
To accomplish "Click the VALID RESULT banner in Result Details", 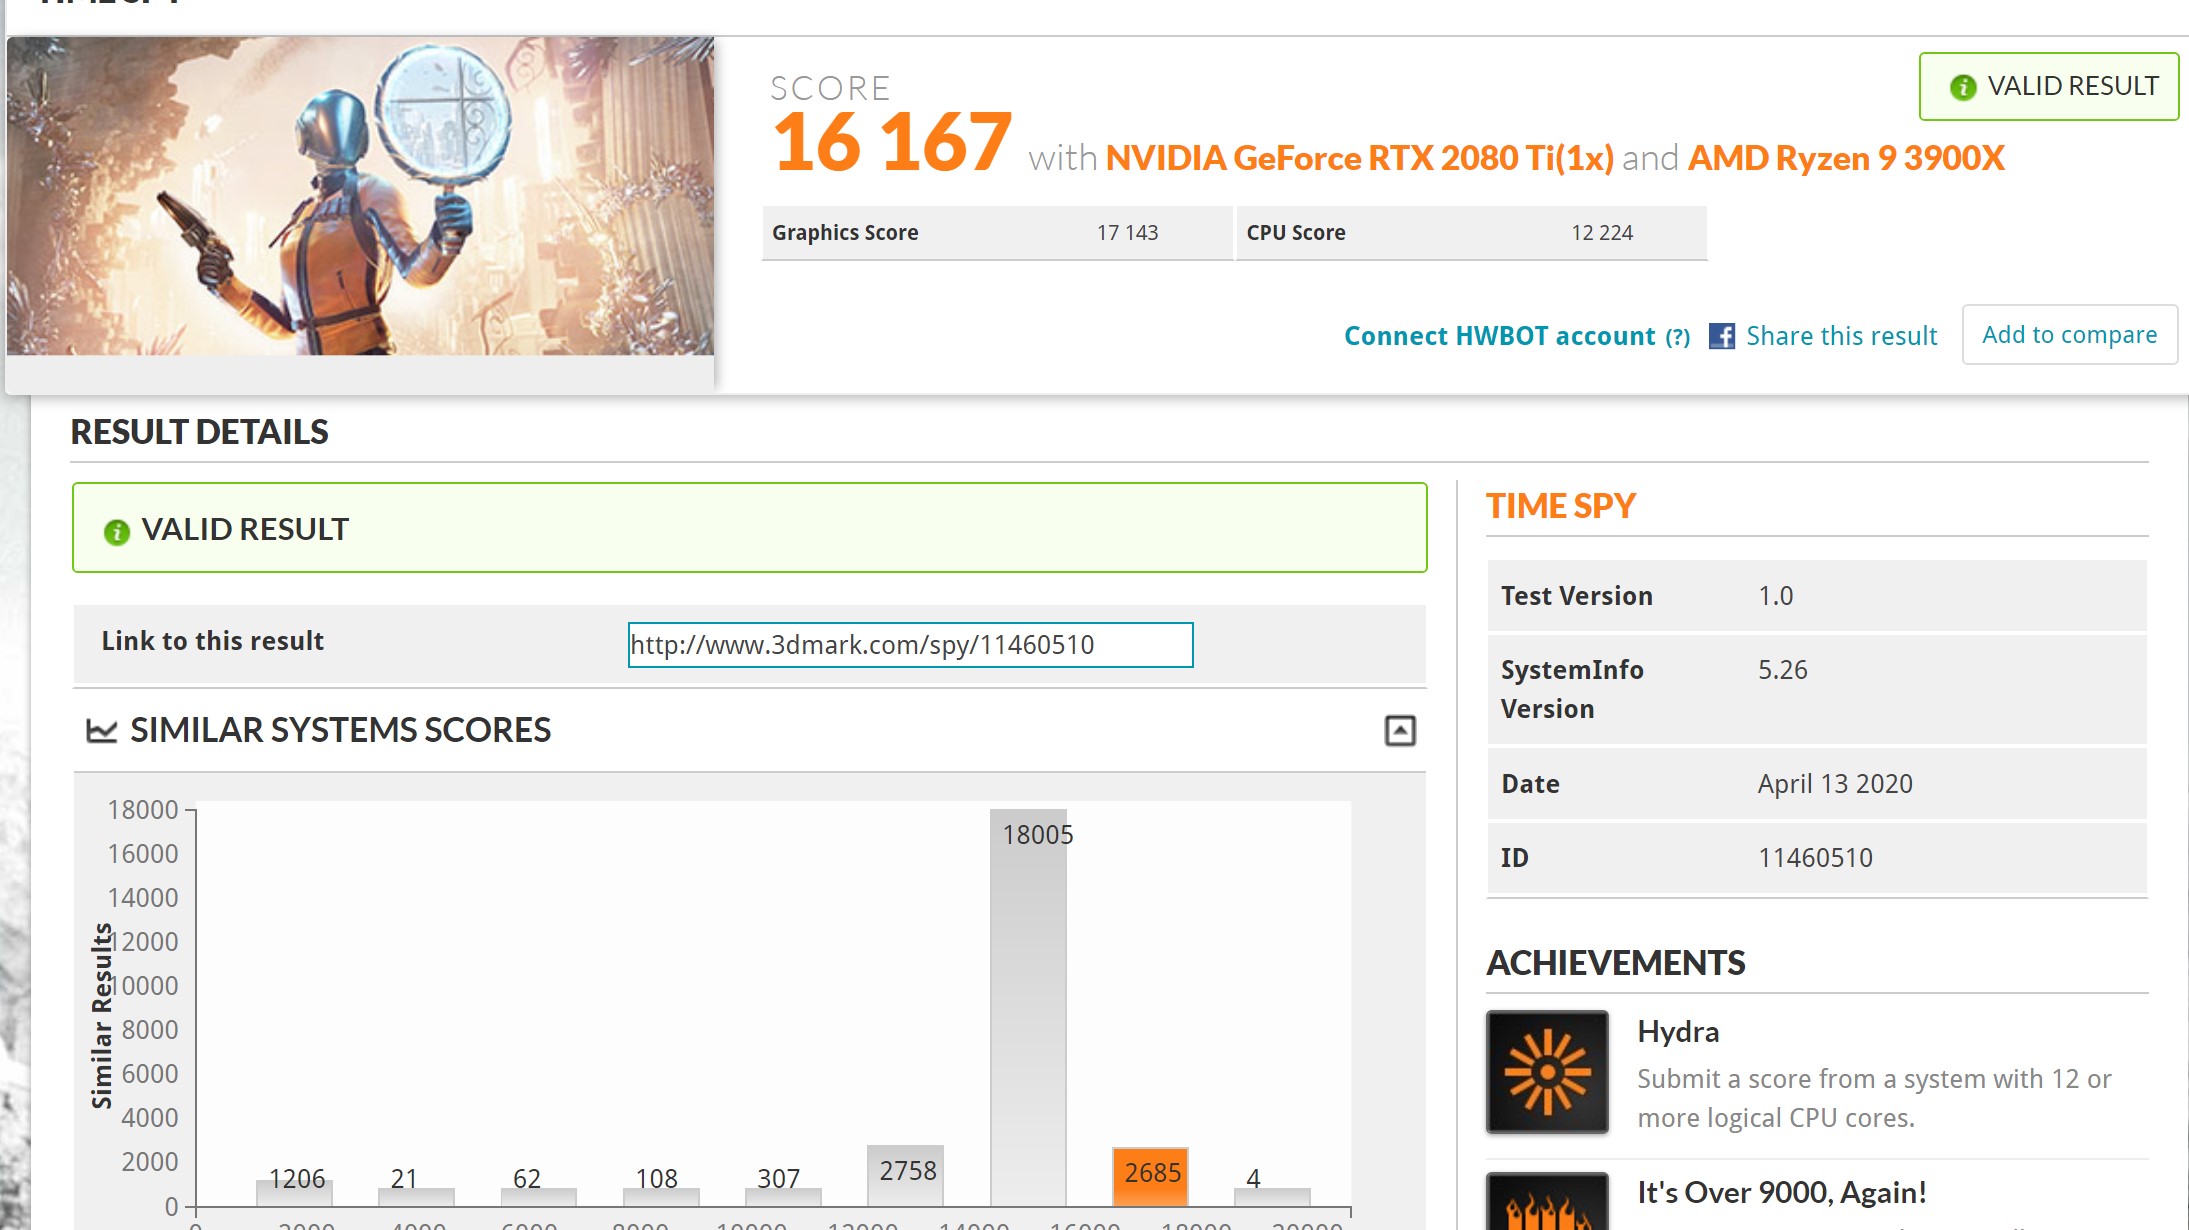I will (749, 528).
